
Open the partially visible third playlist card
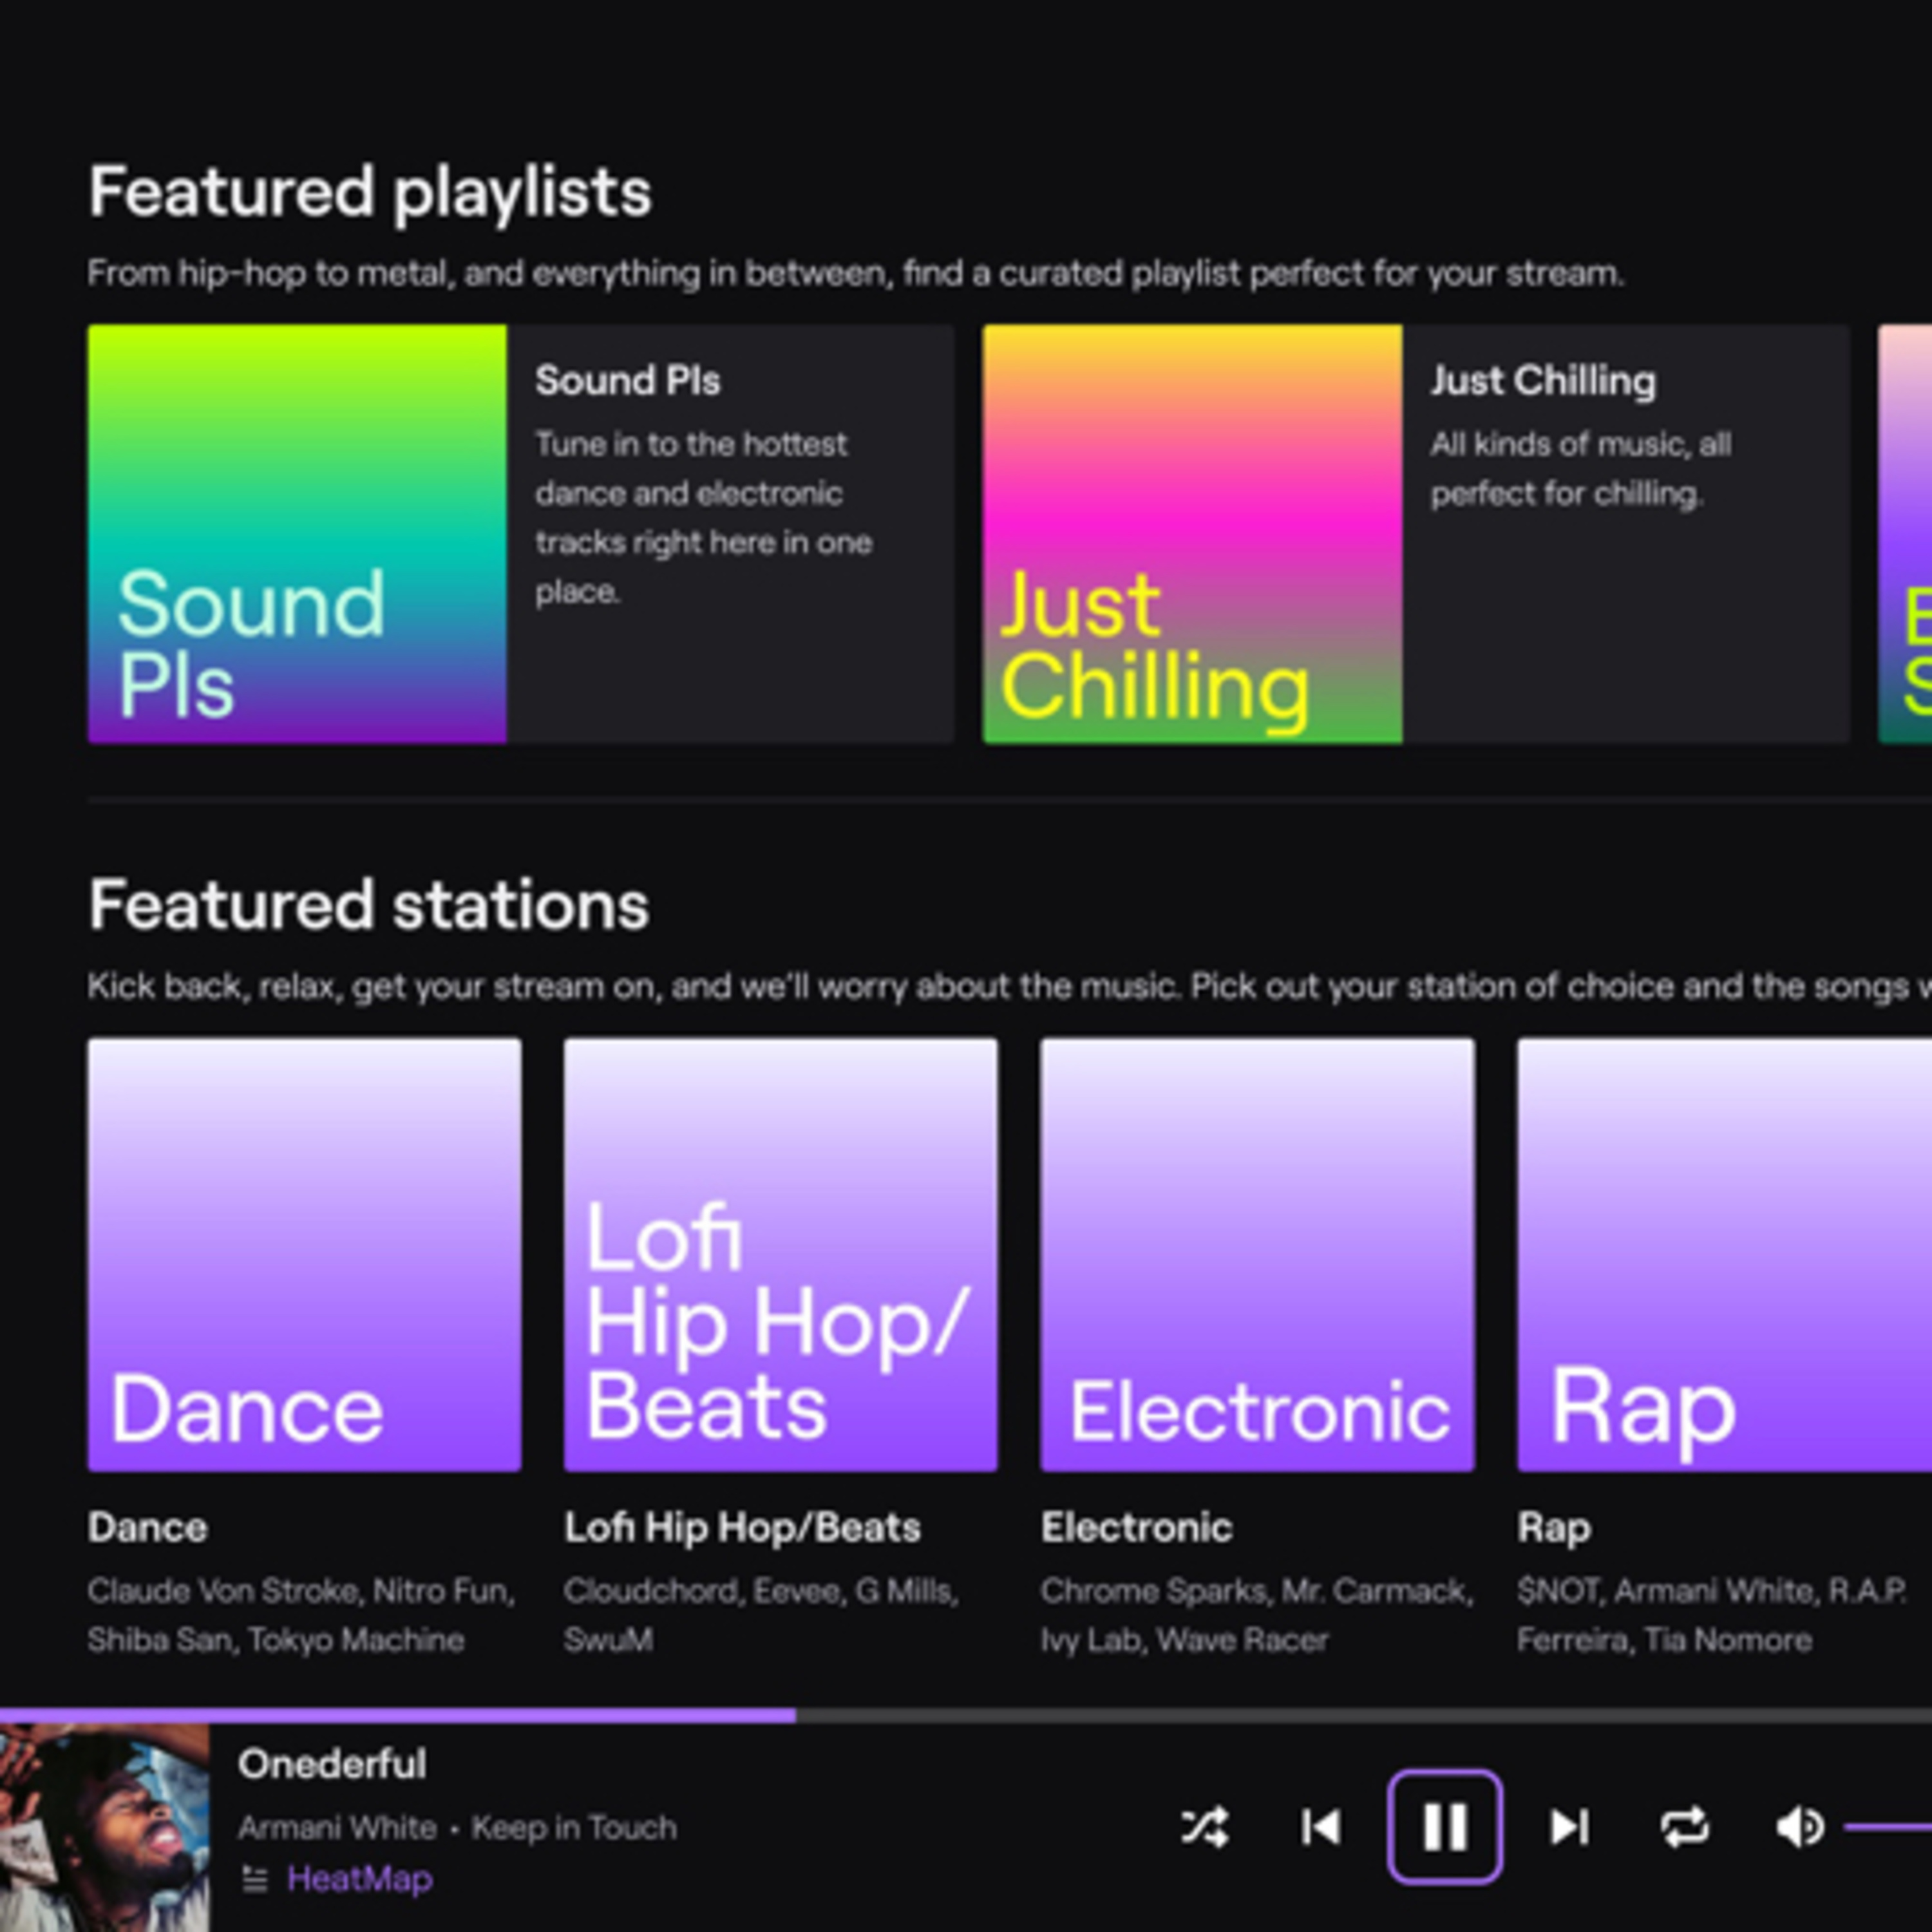[x=1905, y=533]
